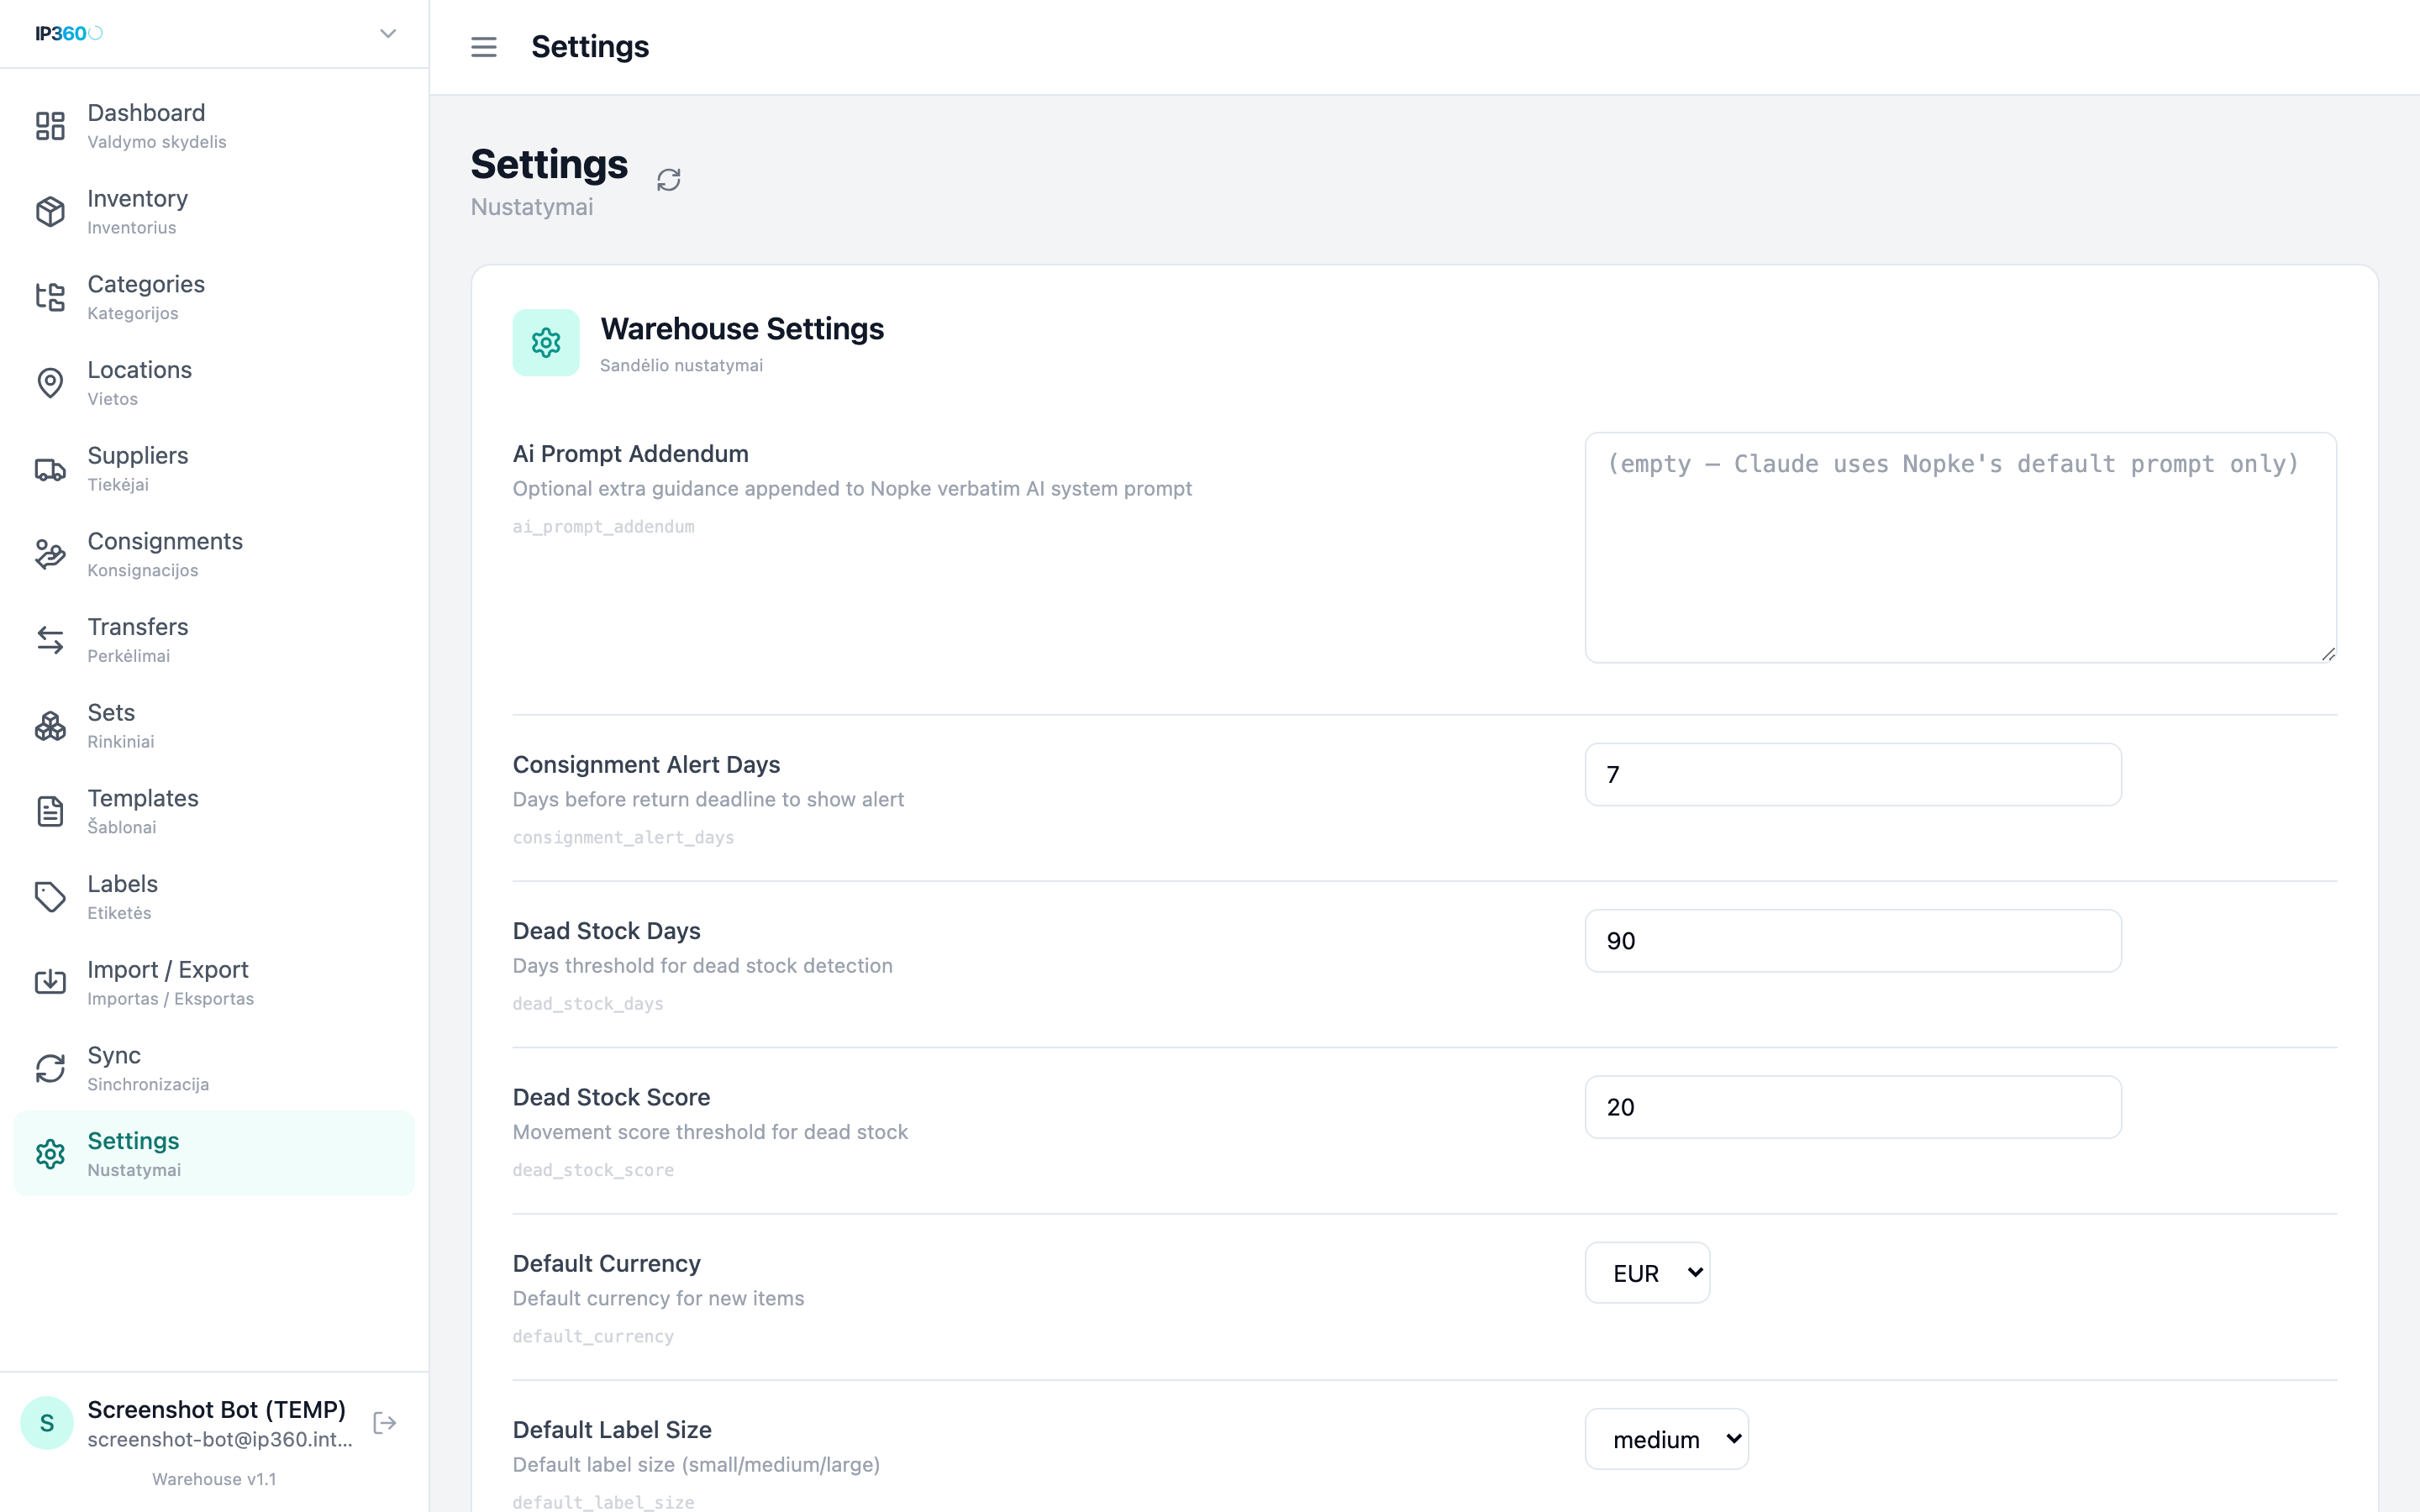The image size is (2420, 1512).
Task: Click the dead_stock_score key text
Action: pos(593,1170)
